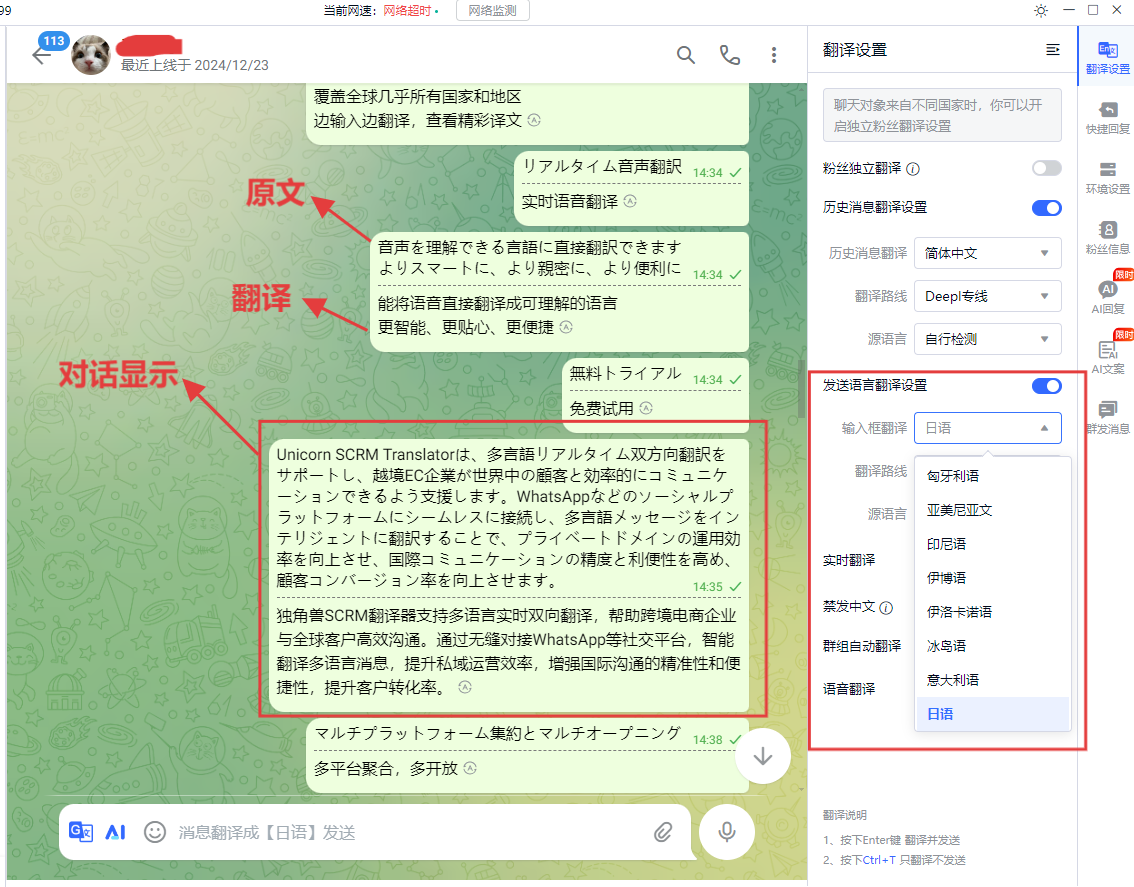Click 最近上线于 2024/12/23 status text
The image size is (1134, 887).
(195, 65)
